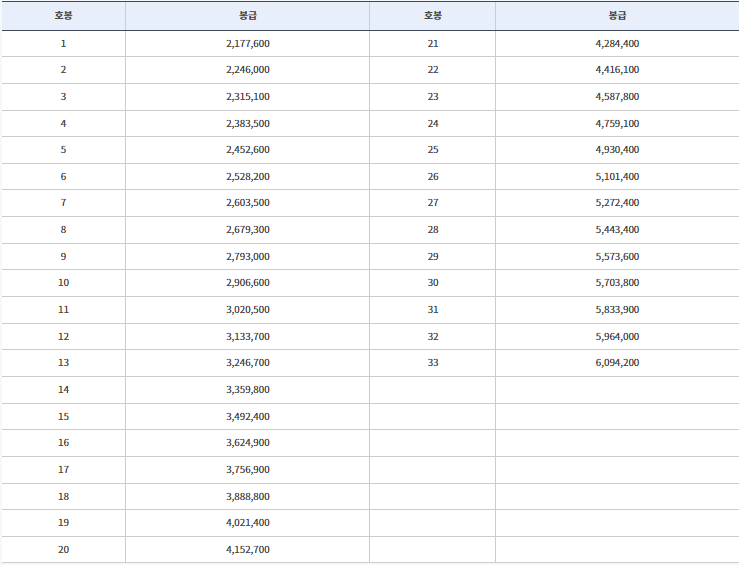This screenshot has height=565, width=739.
Task: Select the value 4,416,100
Action: [617, 70]
